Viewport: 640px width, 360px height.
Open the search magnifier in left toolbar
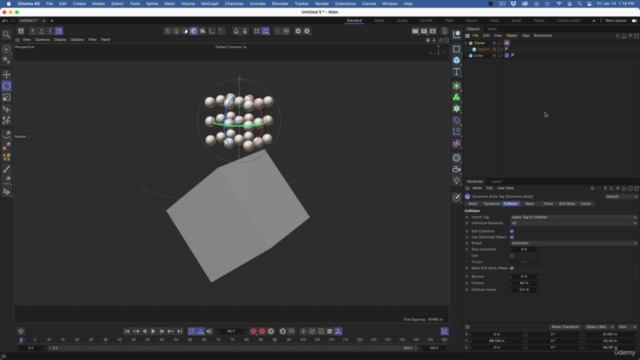(7, 35)
